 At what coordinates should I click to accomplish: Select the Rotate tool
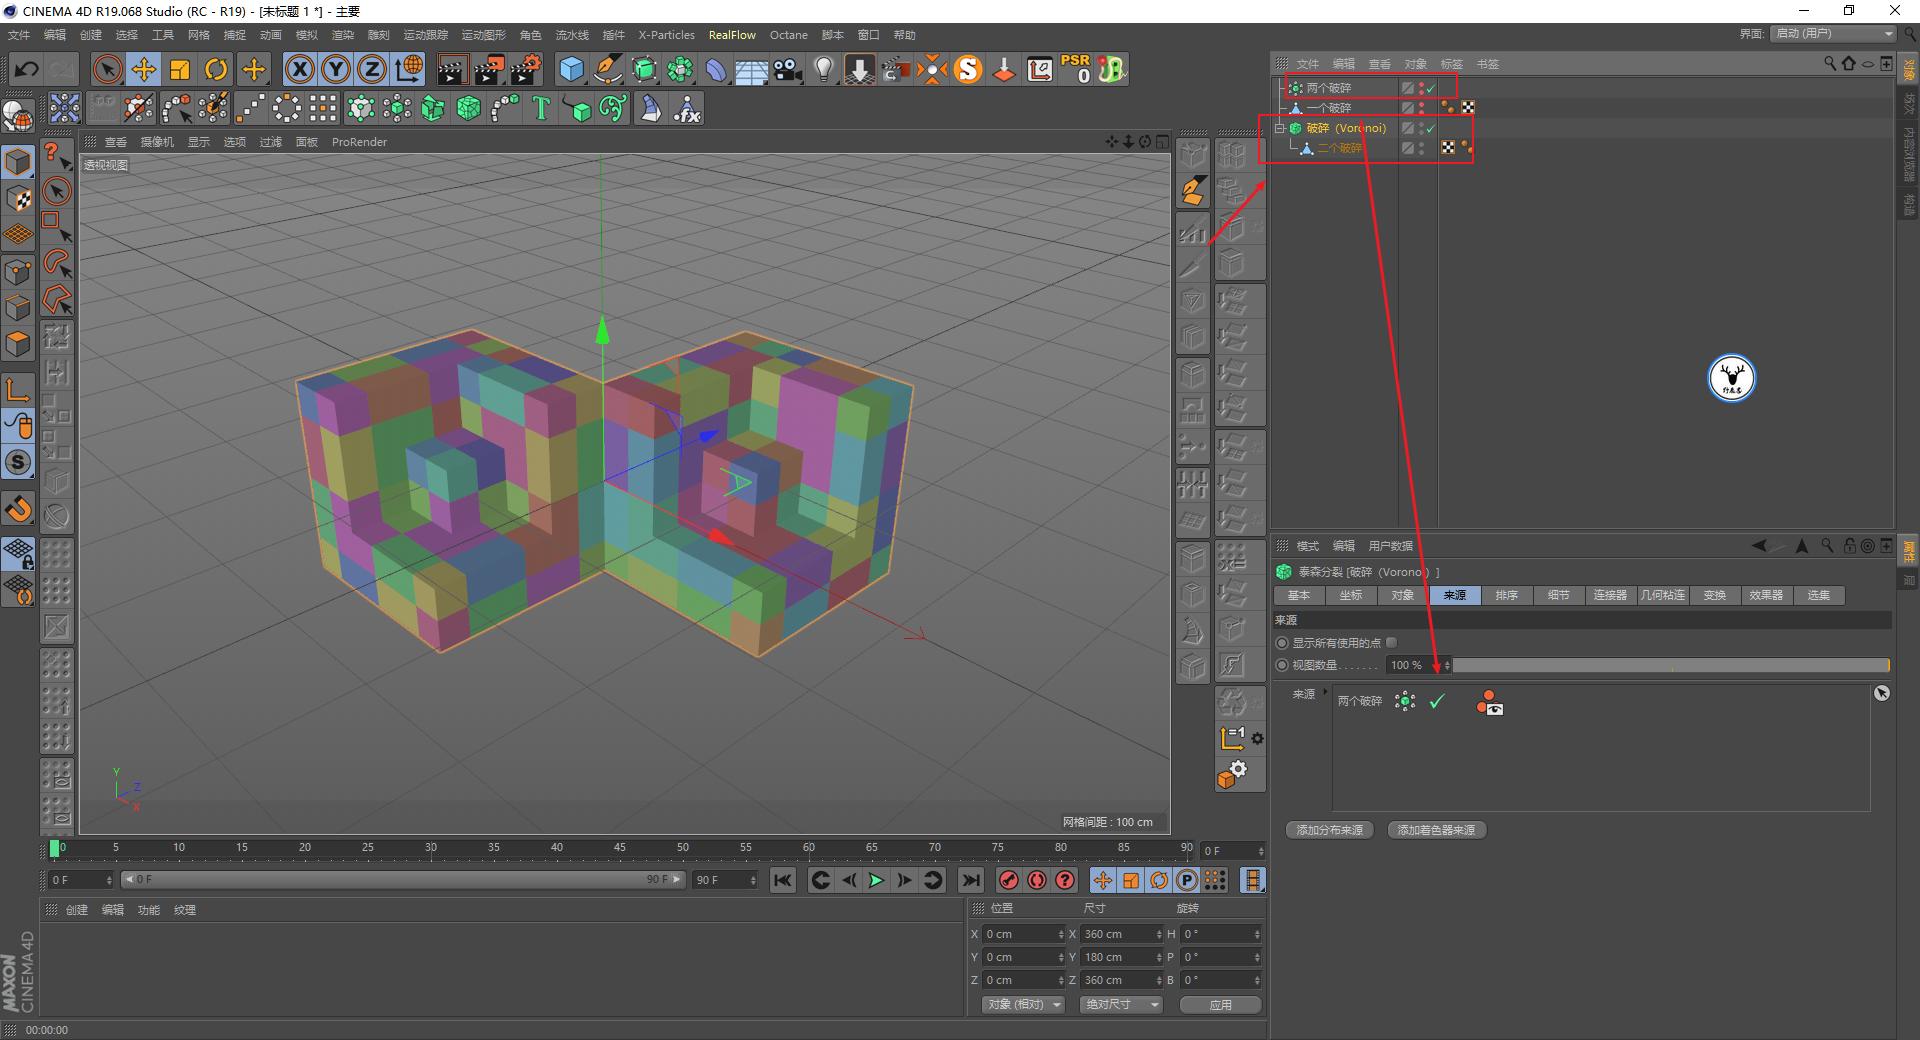[216, 69]
